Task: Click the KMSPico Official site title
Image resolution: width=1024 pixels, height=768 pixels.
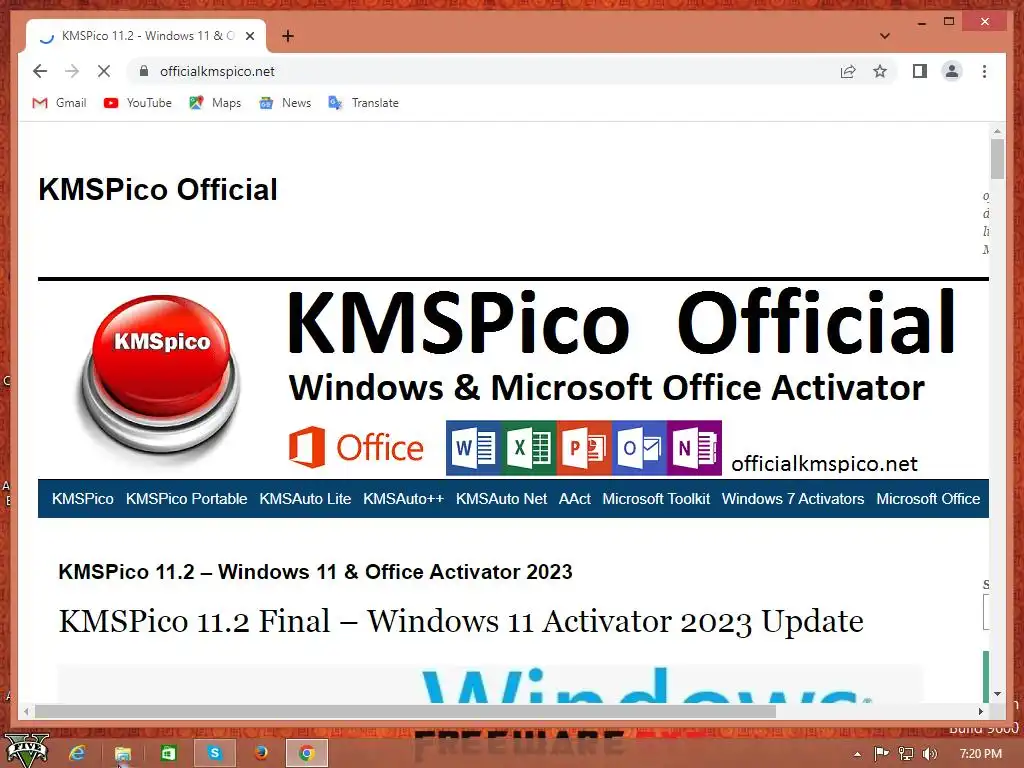Action: click(x=158, y=189)
